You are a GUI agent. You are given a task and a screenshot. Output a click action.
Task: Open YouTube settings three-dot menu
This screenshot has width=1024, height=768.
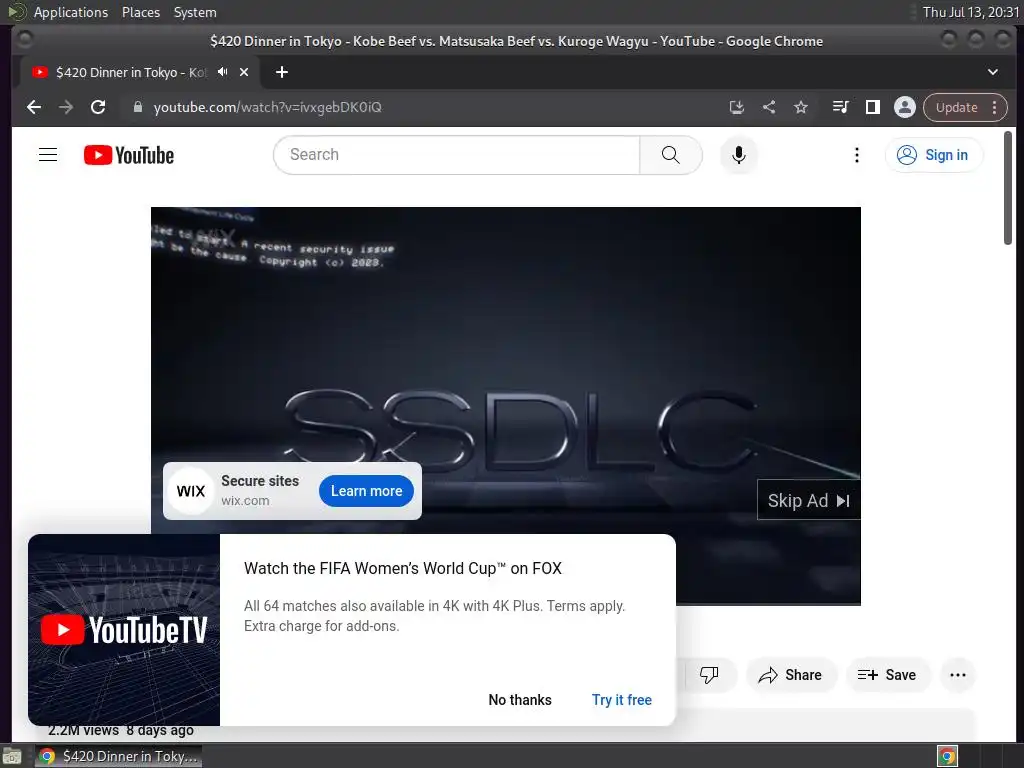point(857,155)
